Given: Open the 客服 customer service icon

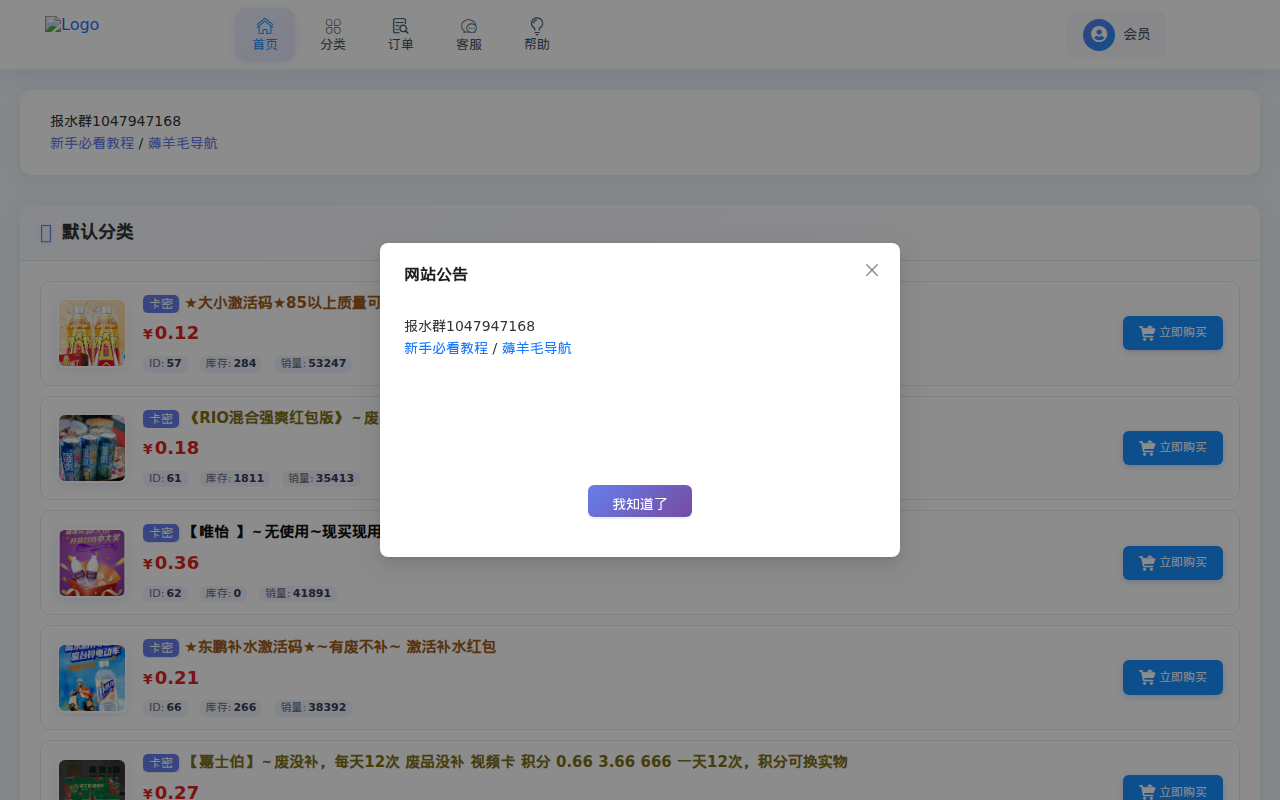Looking at the screenshot, I should (468, 26).
